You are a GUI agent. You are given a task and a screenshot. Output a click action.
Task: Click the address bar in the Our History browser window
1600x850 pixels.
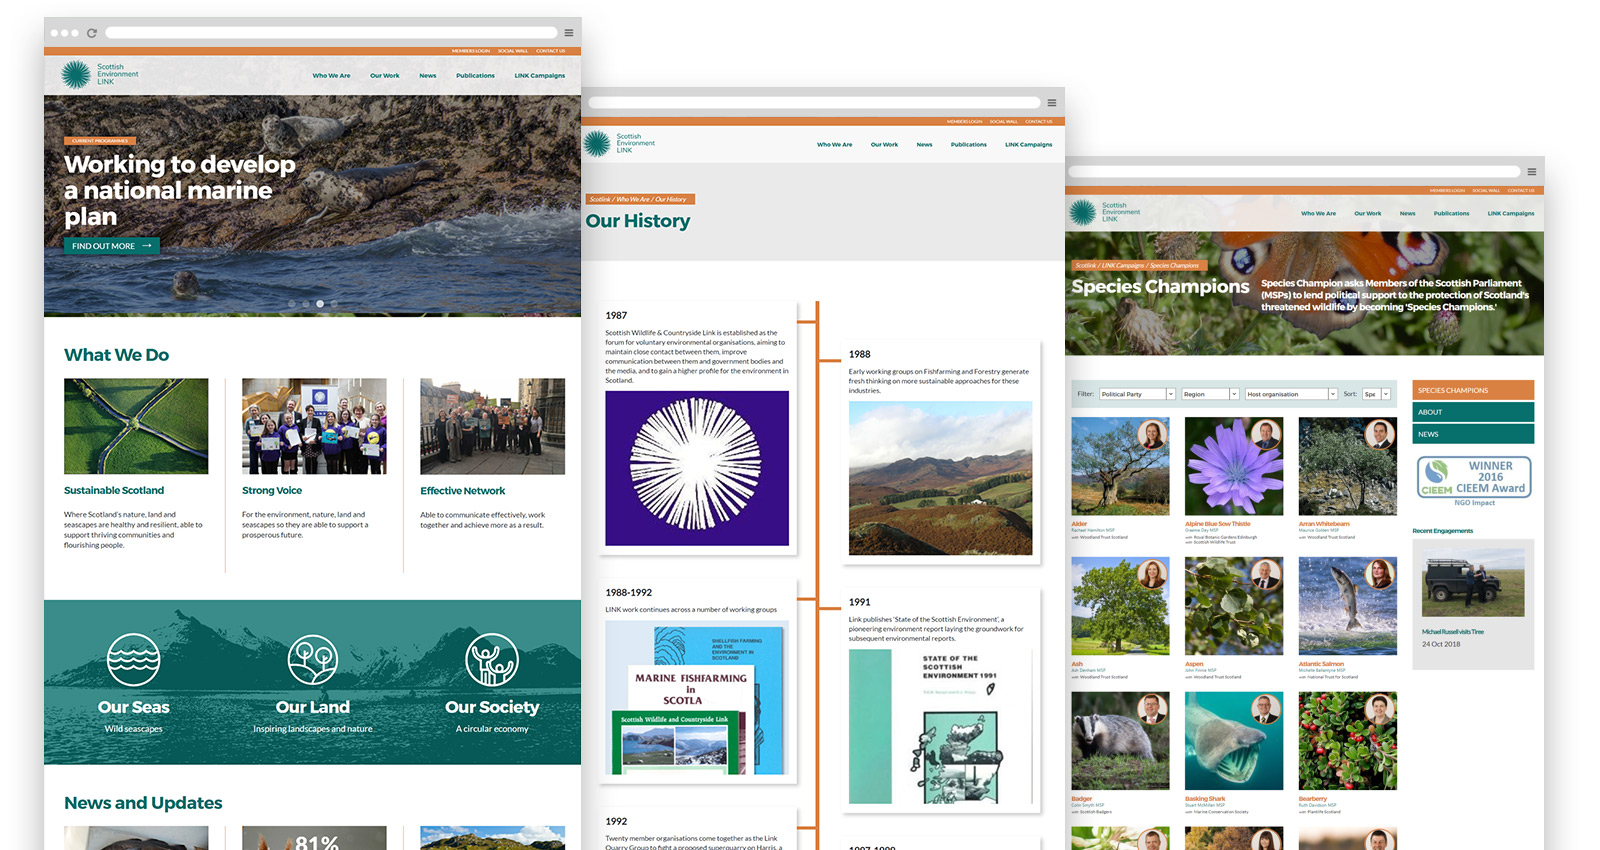814,102
